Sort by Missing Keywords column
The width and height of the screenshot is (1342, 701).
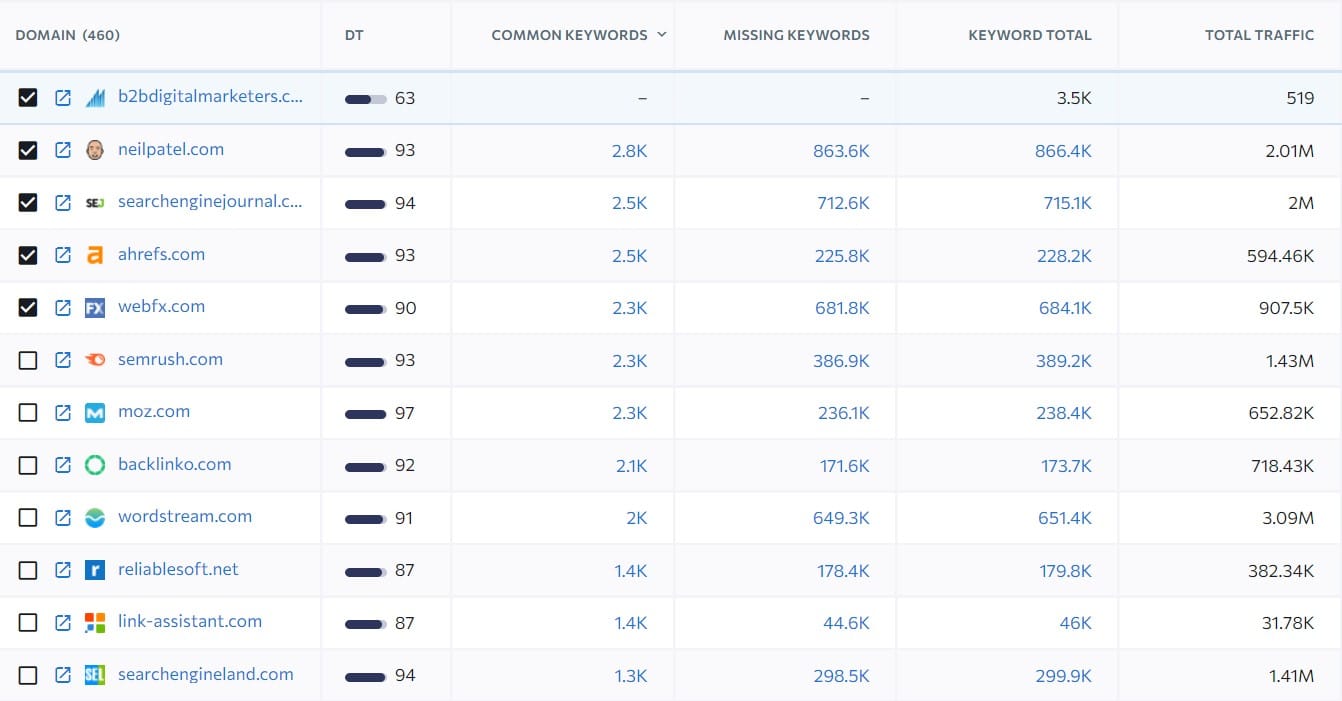click(x=797, y=35)
